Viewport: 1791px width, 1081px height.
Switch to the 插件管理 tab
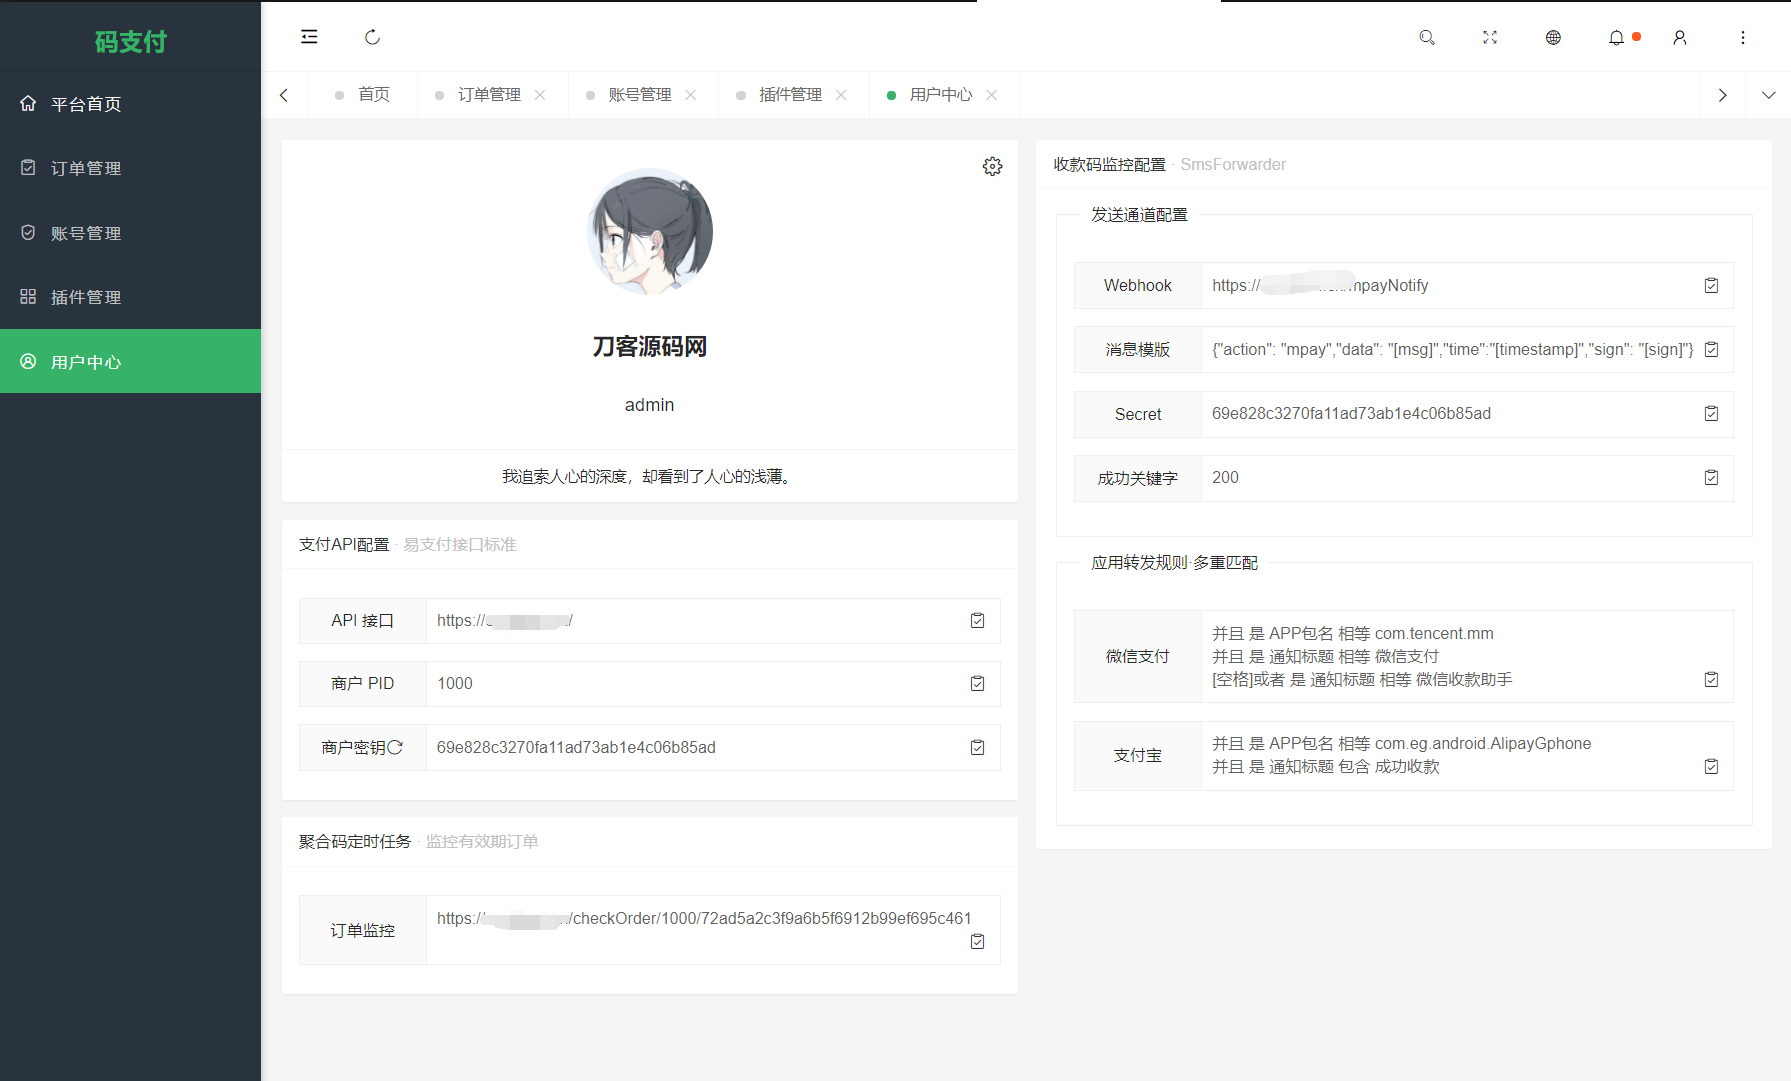tap(790, 94)
